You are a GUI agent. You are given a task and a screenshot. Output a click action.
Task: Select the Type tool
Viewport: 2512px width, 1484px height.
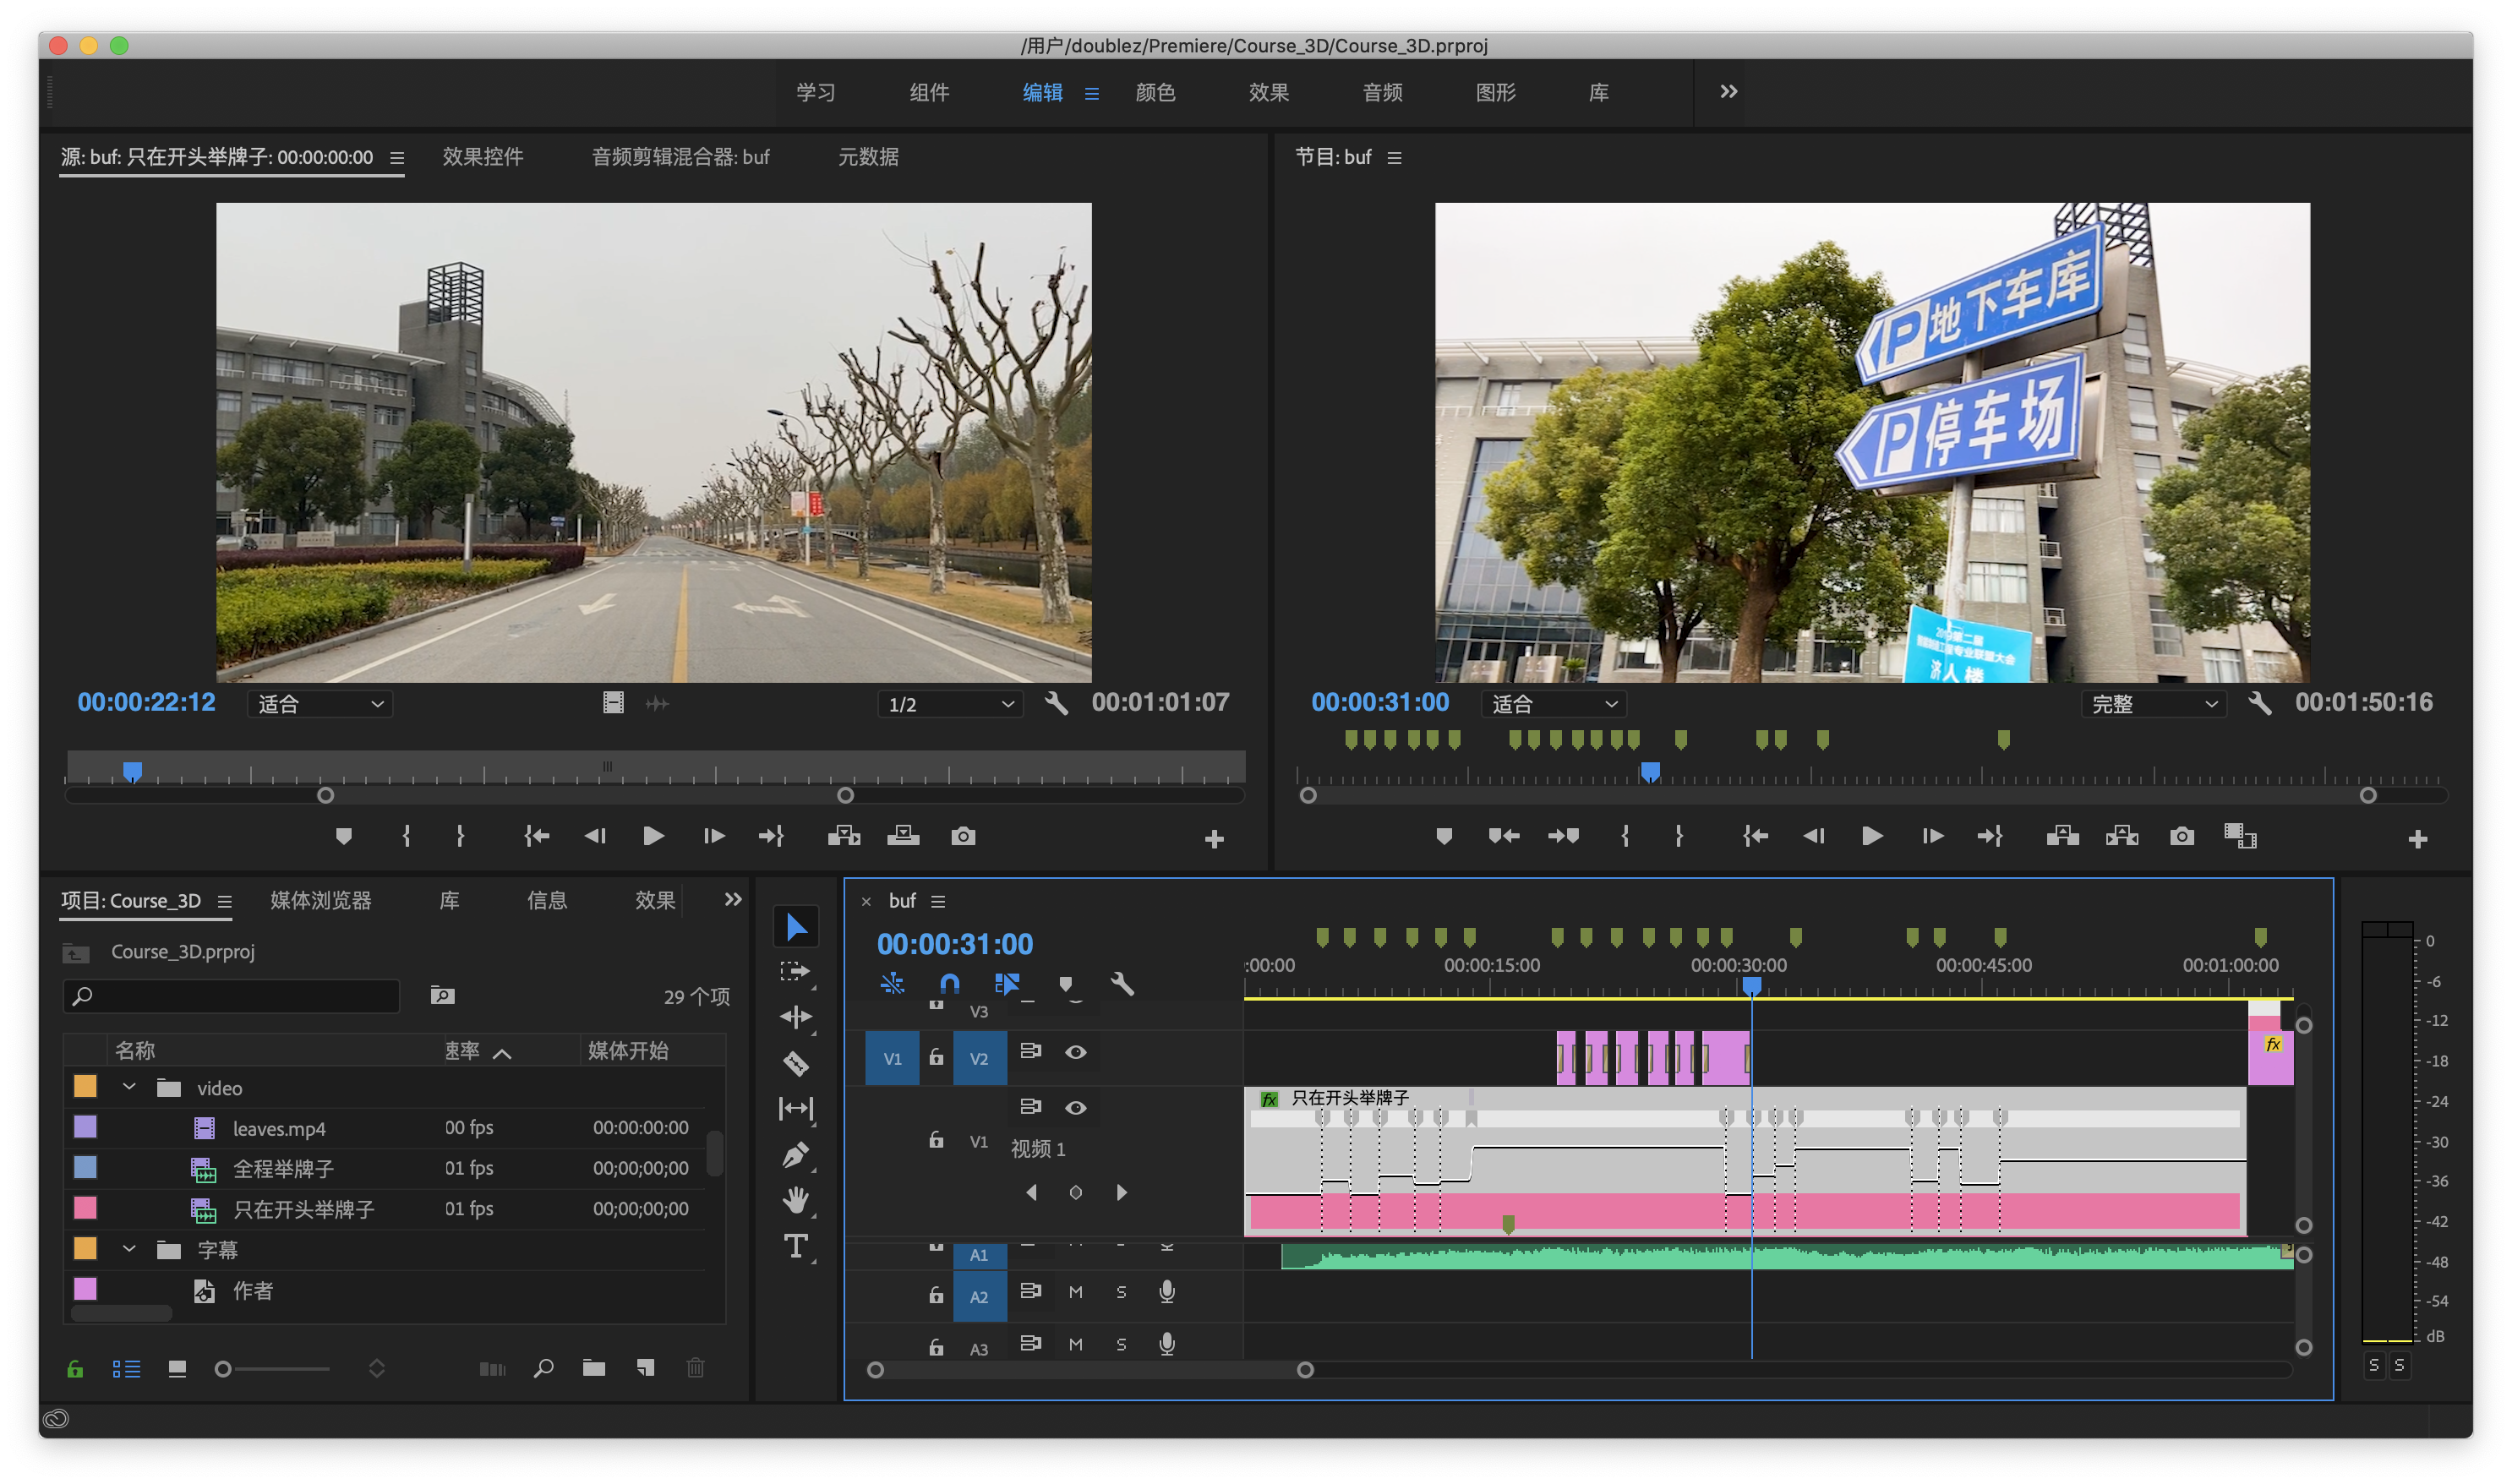796,1246
